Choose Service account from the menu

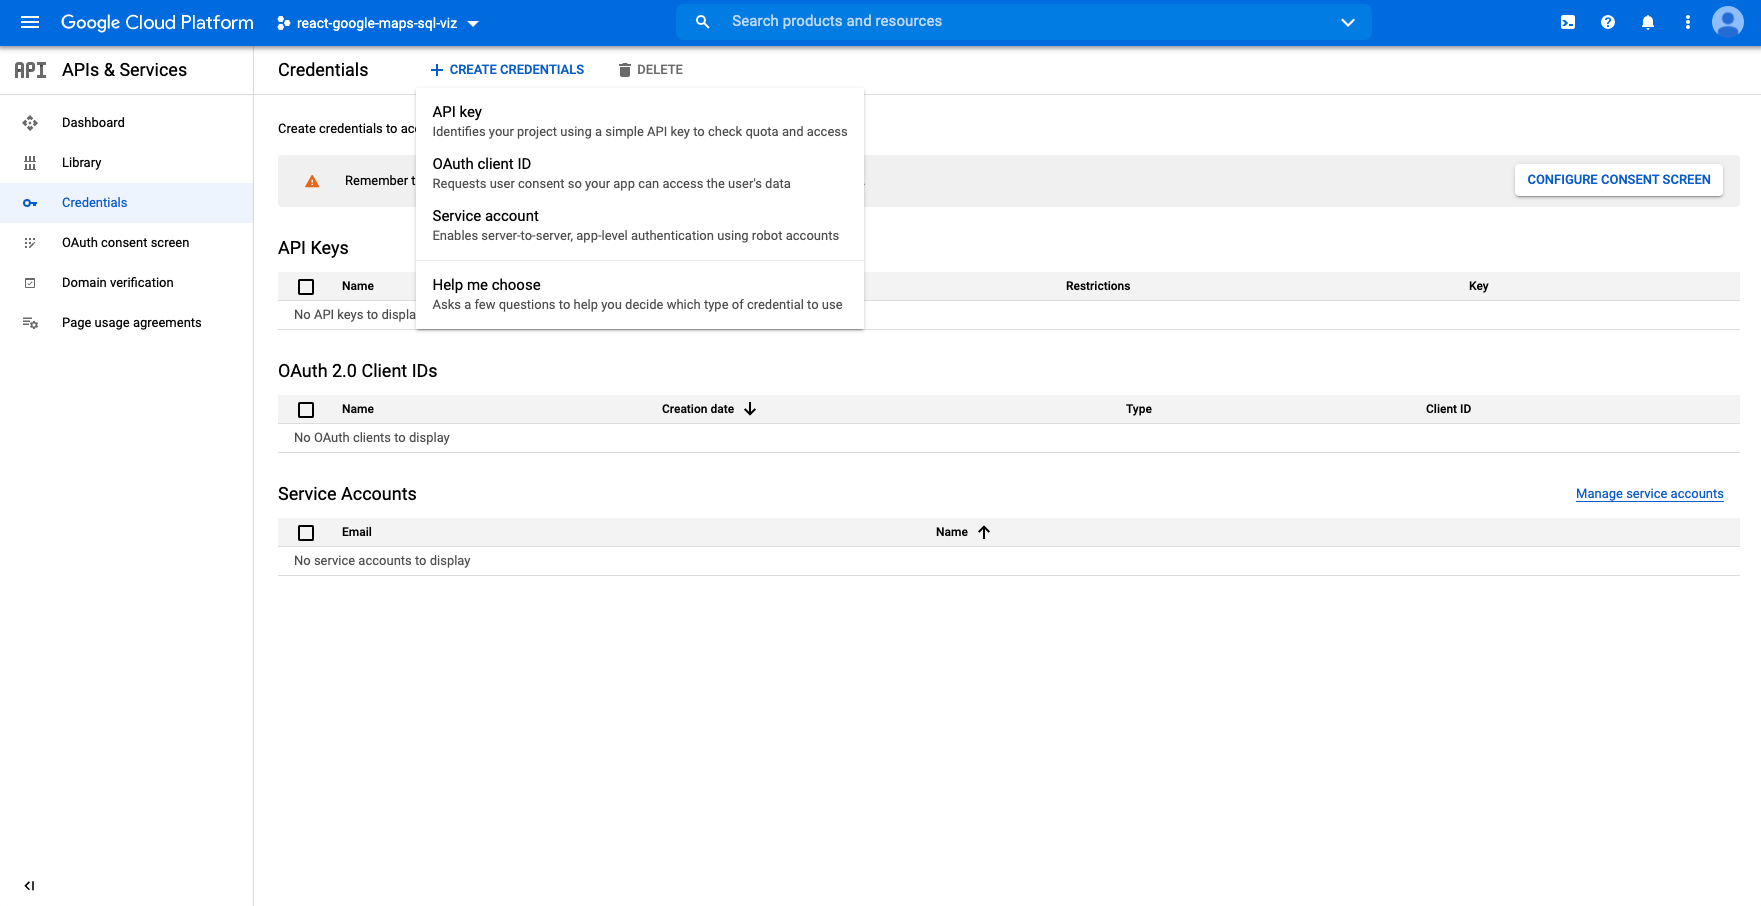tap(640, 225)
